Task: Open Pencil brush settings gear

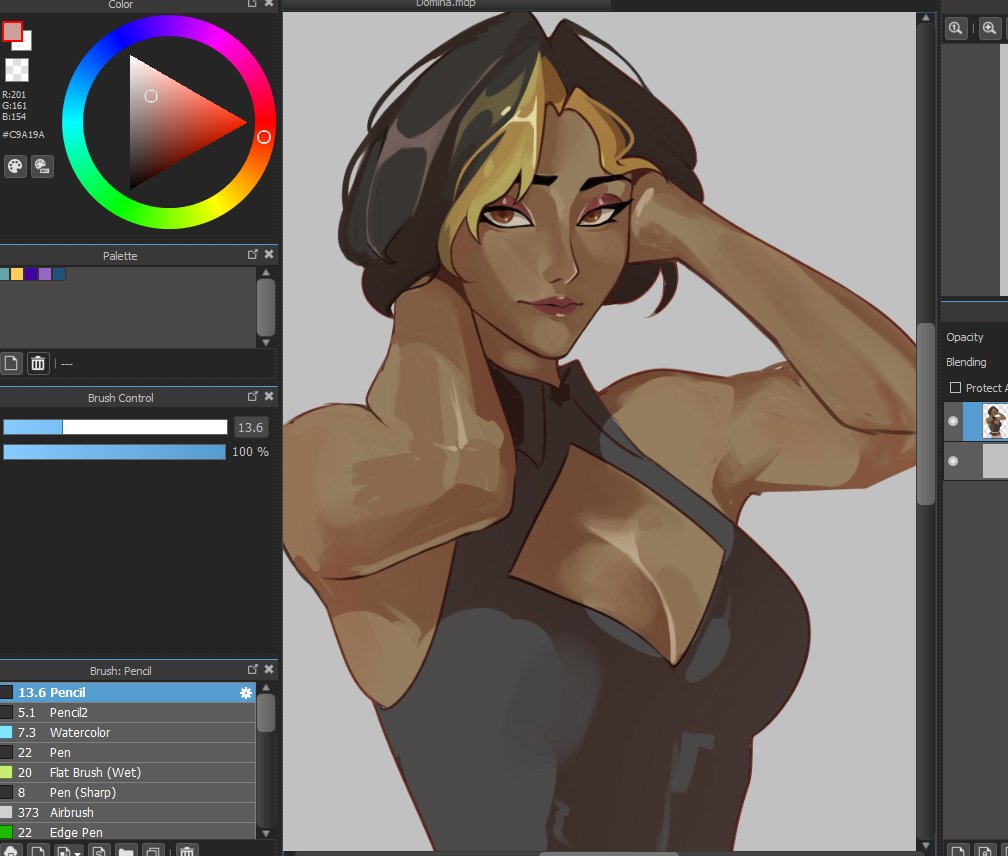Action: click(246, 693)
